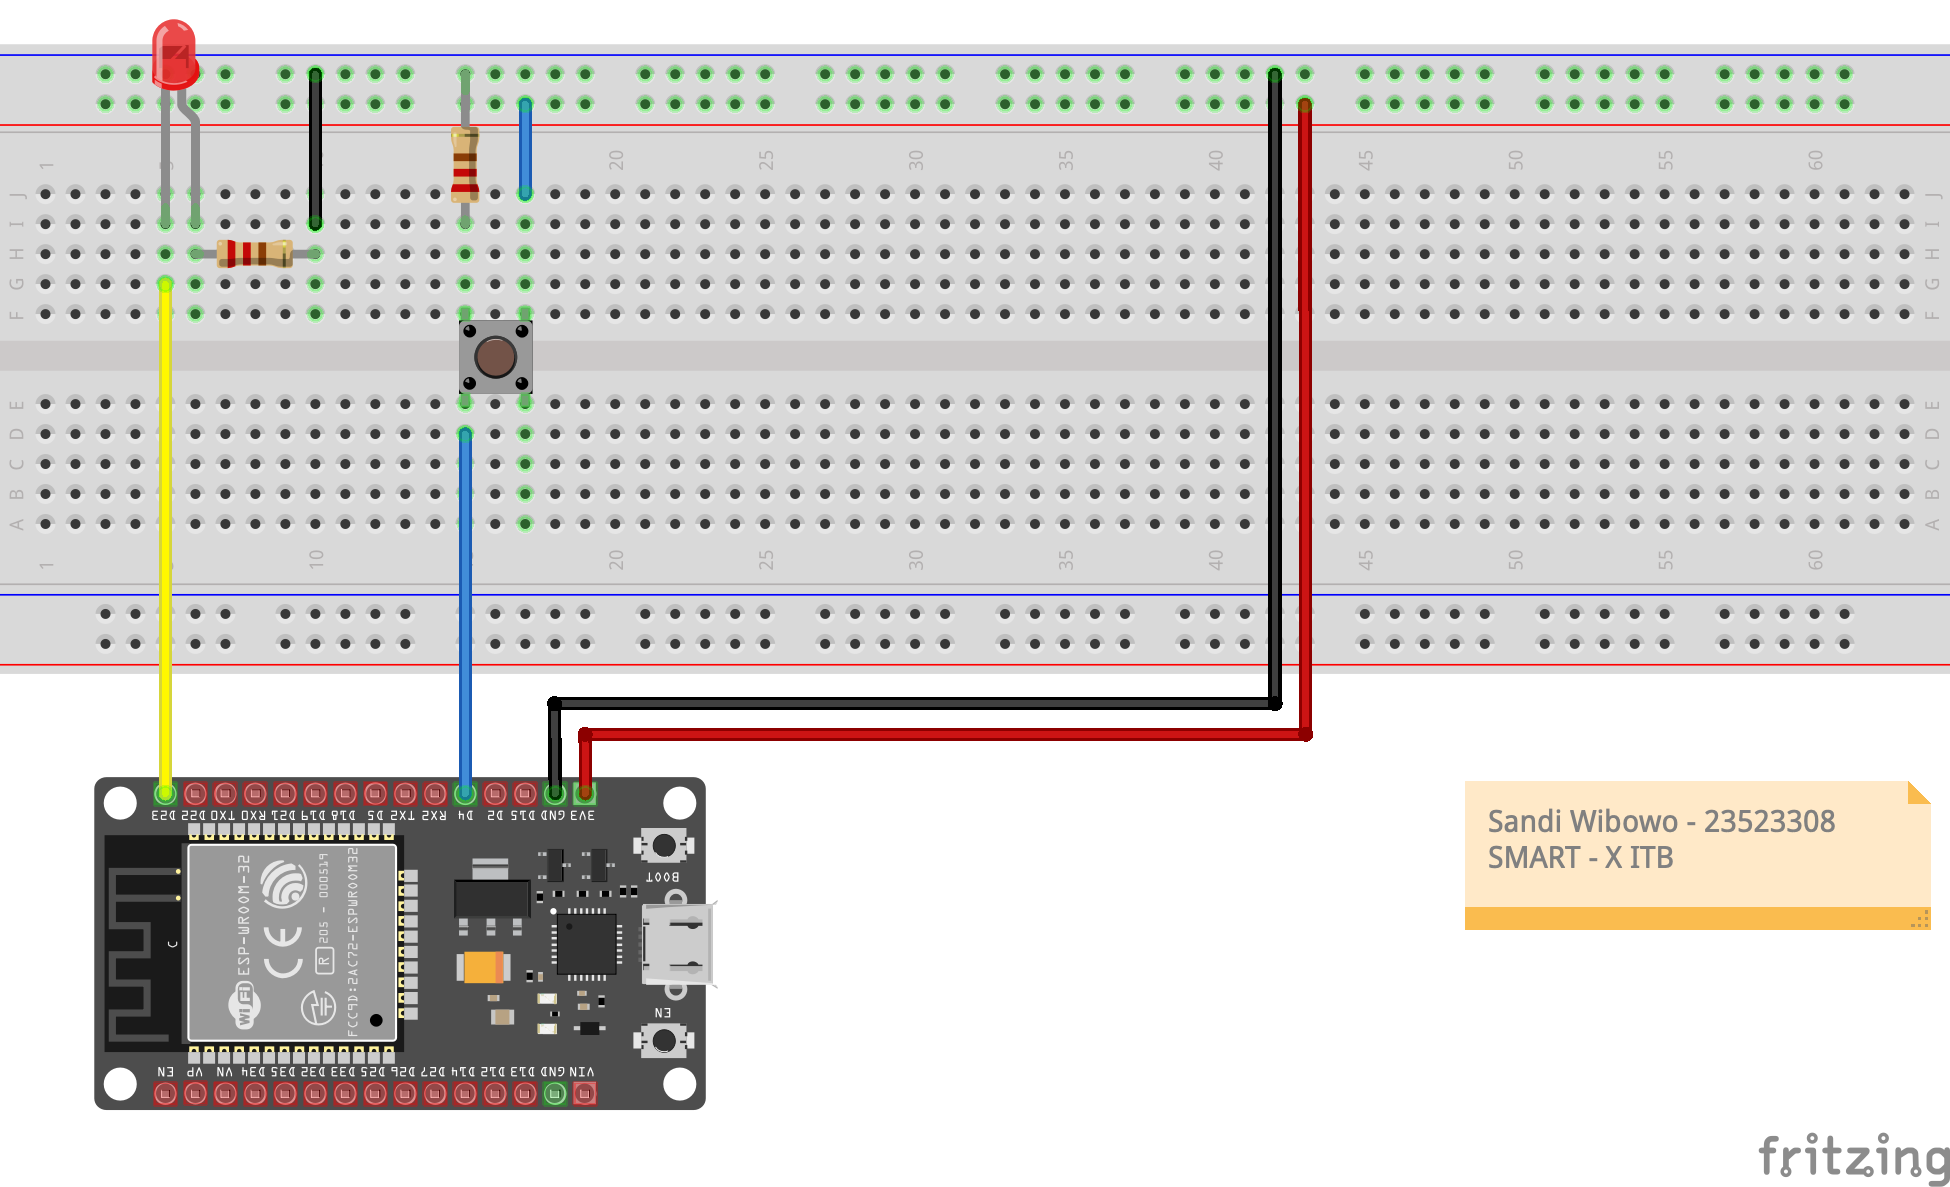Click the PCB antenna trace on ESP32
The height and width of the screenshot is (1187, 1950).
point(143,954)
